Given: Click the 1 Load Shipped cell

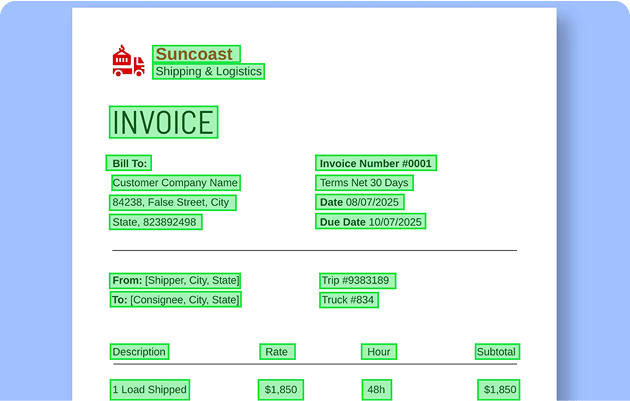Looking at the screenshot, I should (x=150, y=389).
